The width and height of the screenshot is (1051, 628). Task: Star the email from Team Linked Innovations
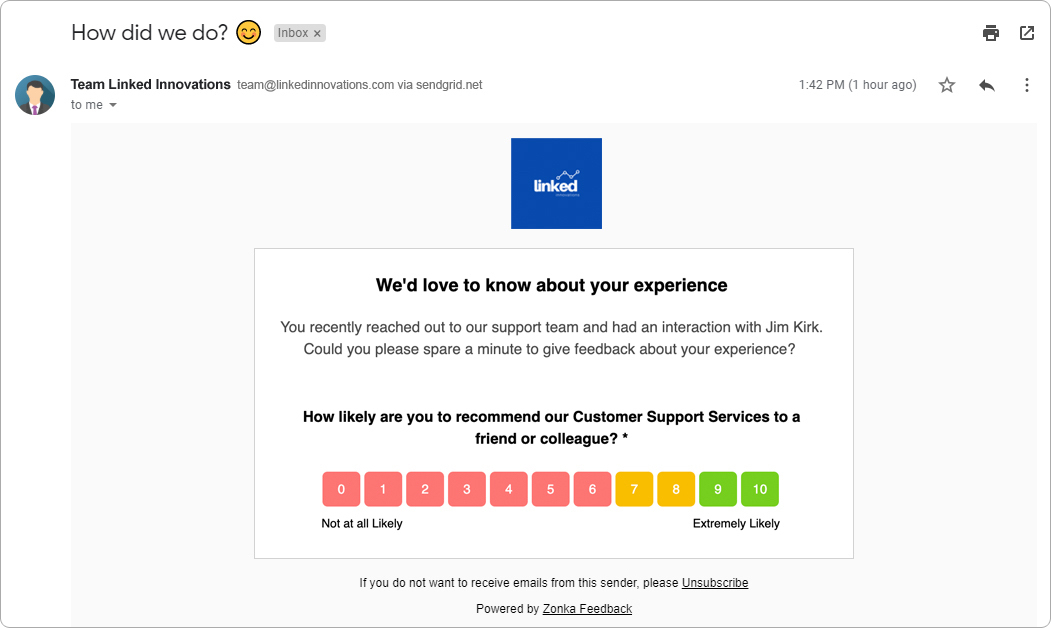946,85
